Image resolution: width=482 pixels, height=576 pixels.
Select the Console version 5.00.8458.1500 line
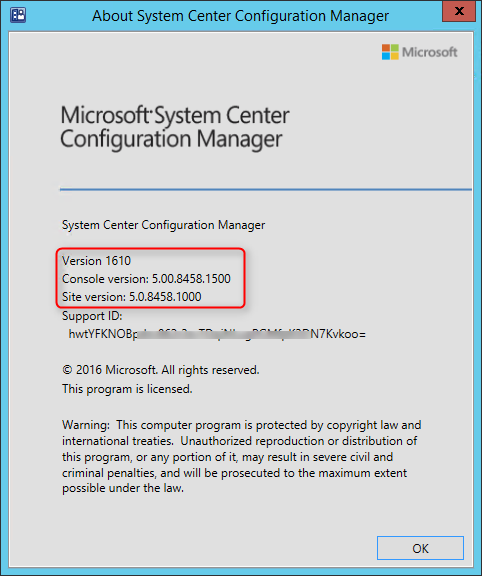coord(146,279)
